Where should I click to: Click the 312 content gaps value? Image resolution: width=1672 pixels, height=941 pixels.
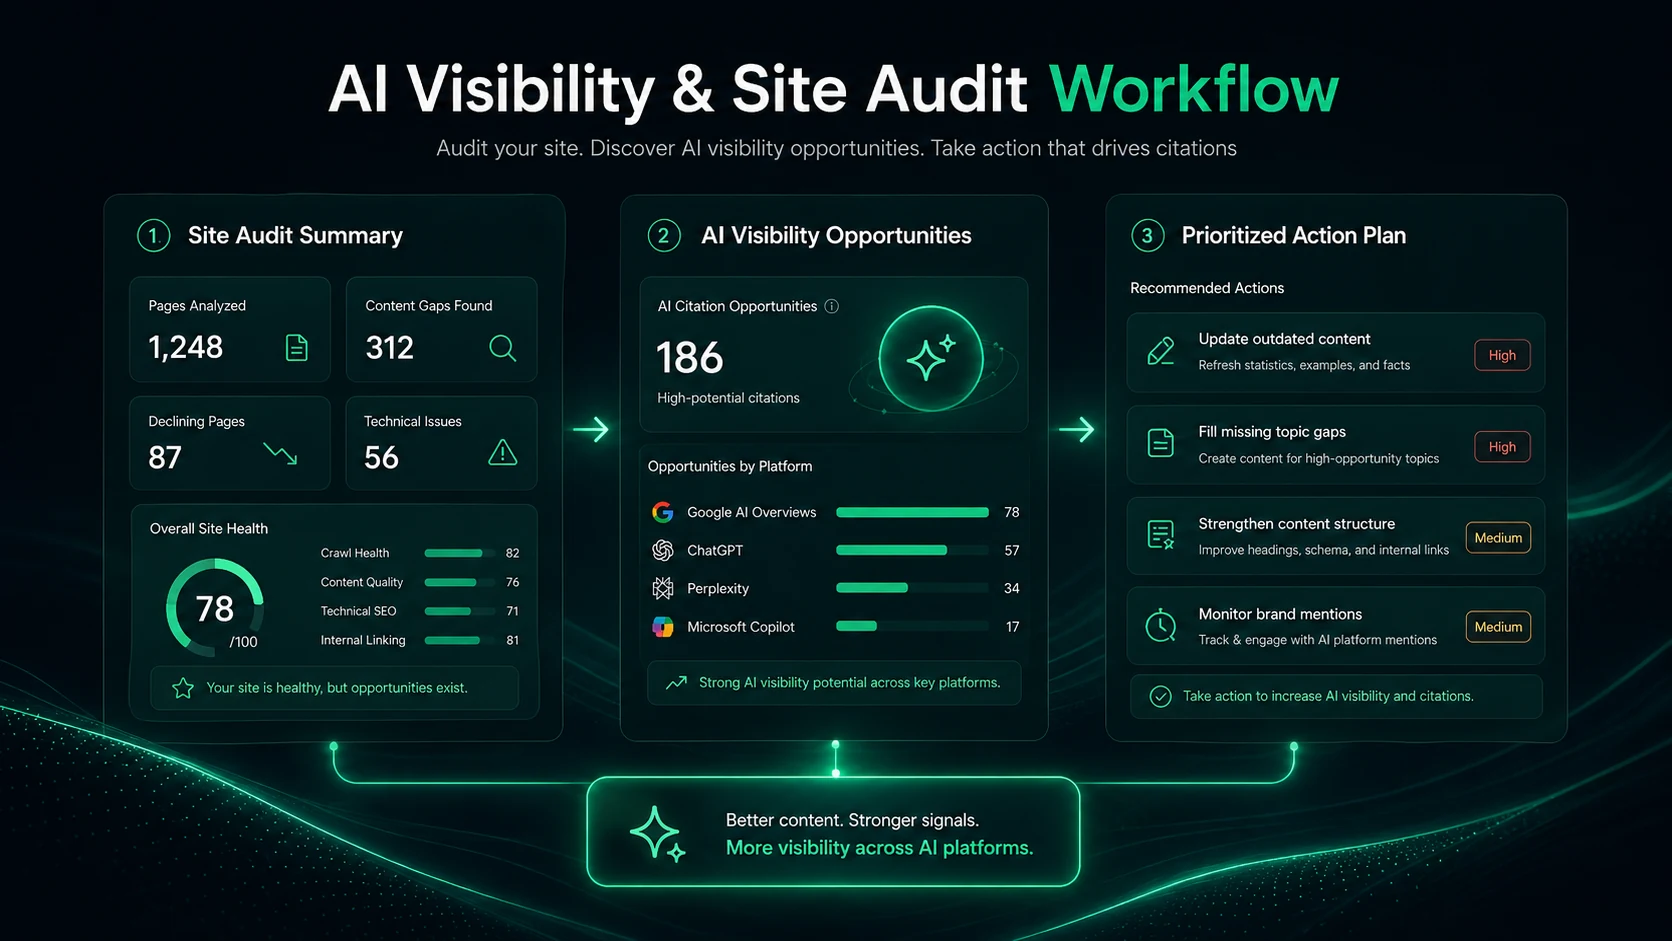[390, 347]
